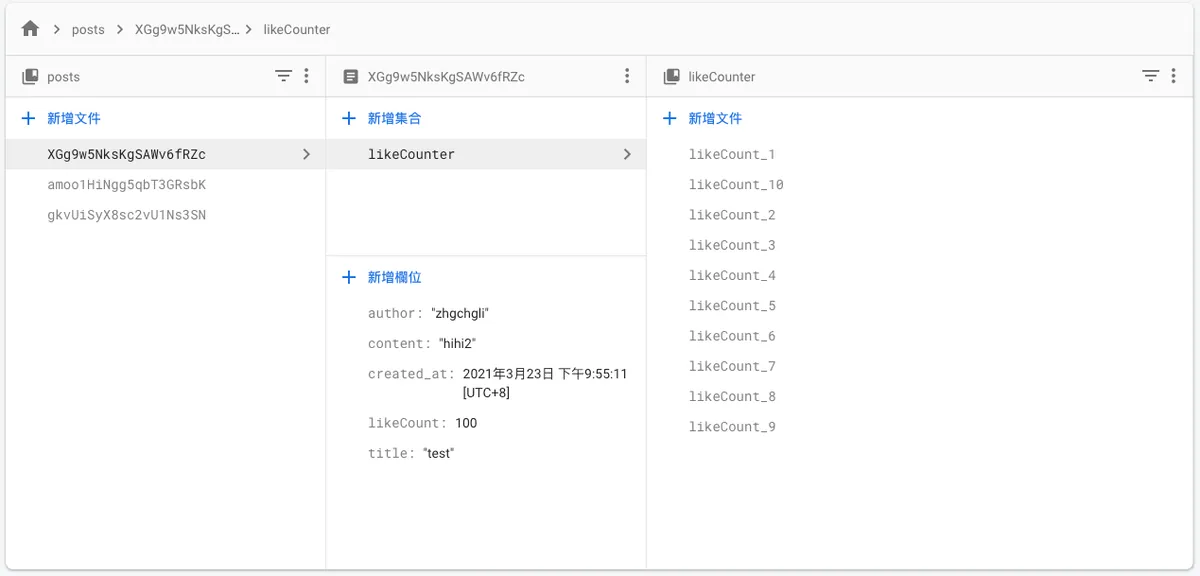1200x576 pixels.
Task: Click filter icon in likeCounter panel
Action: 1151,76
